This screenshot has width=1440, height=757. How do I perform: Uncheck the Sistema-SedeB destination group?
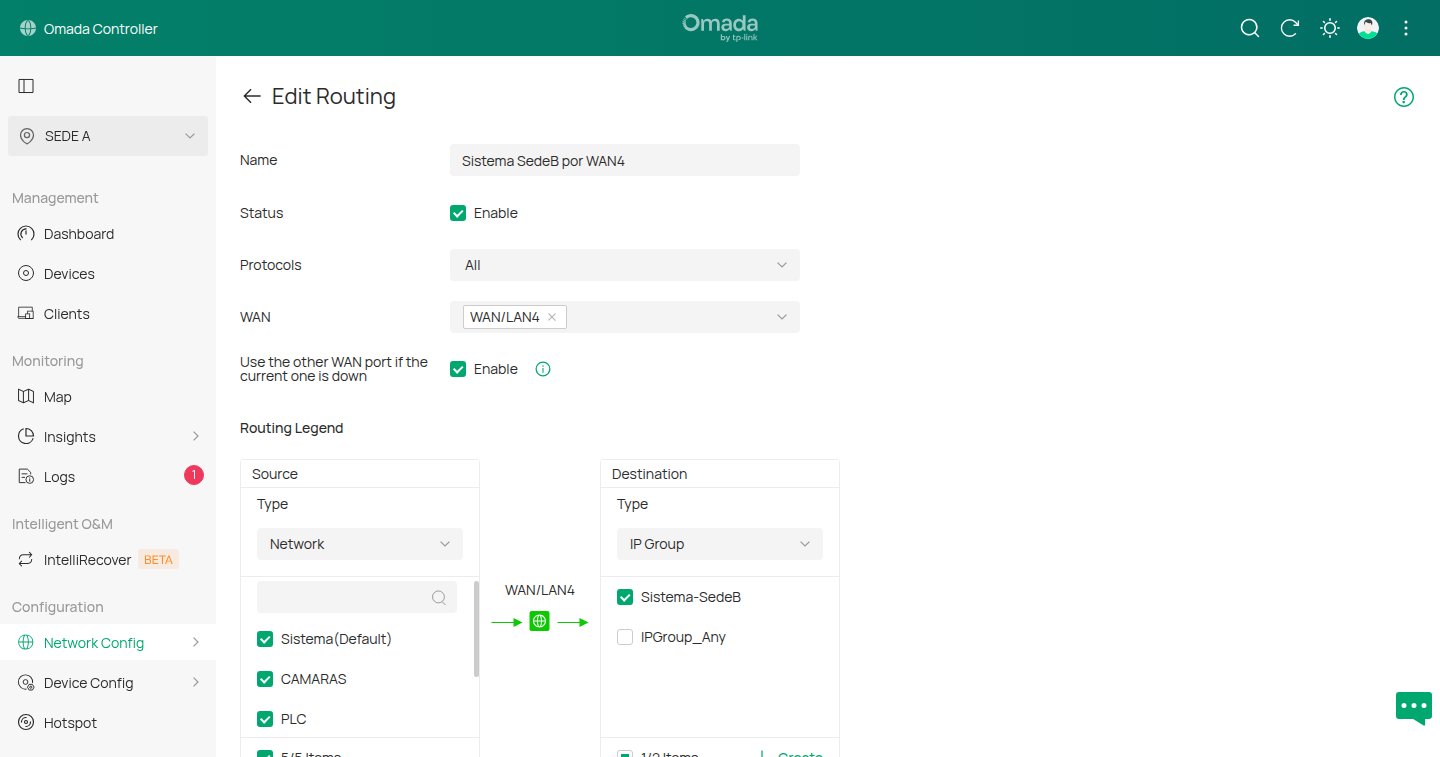625,597
